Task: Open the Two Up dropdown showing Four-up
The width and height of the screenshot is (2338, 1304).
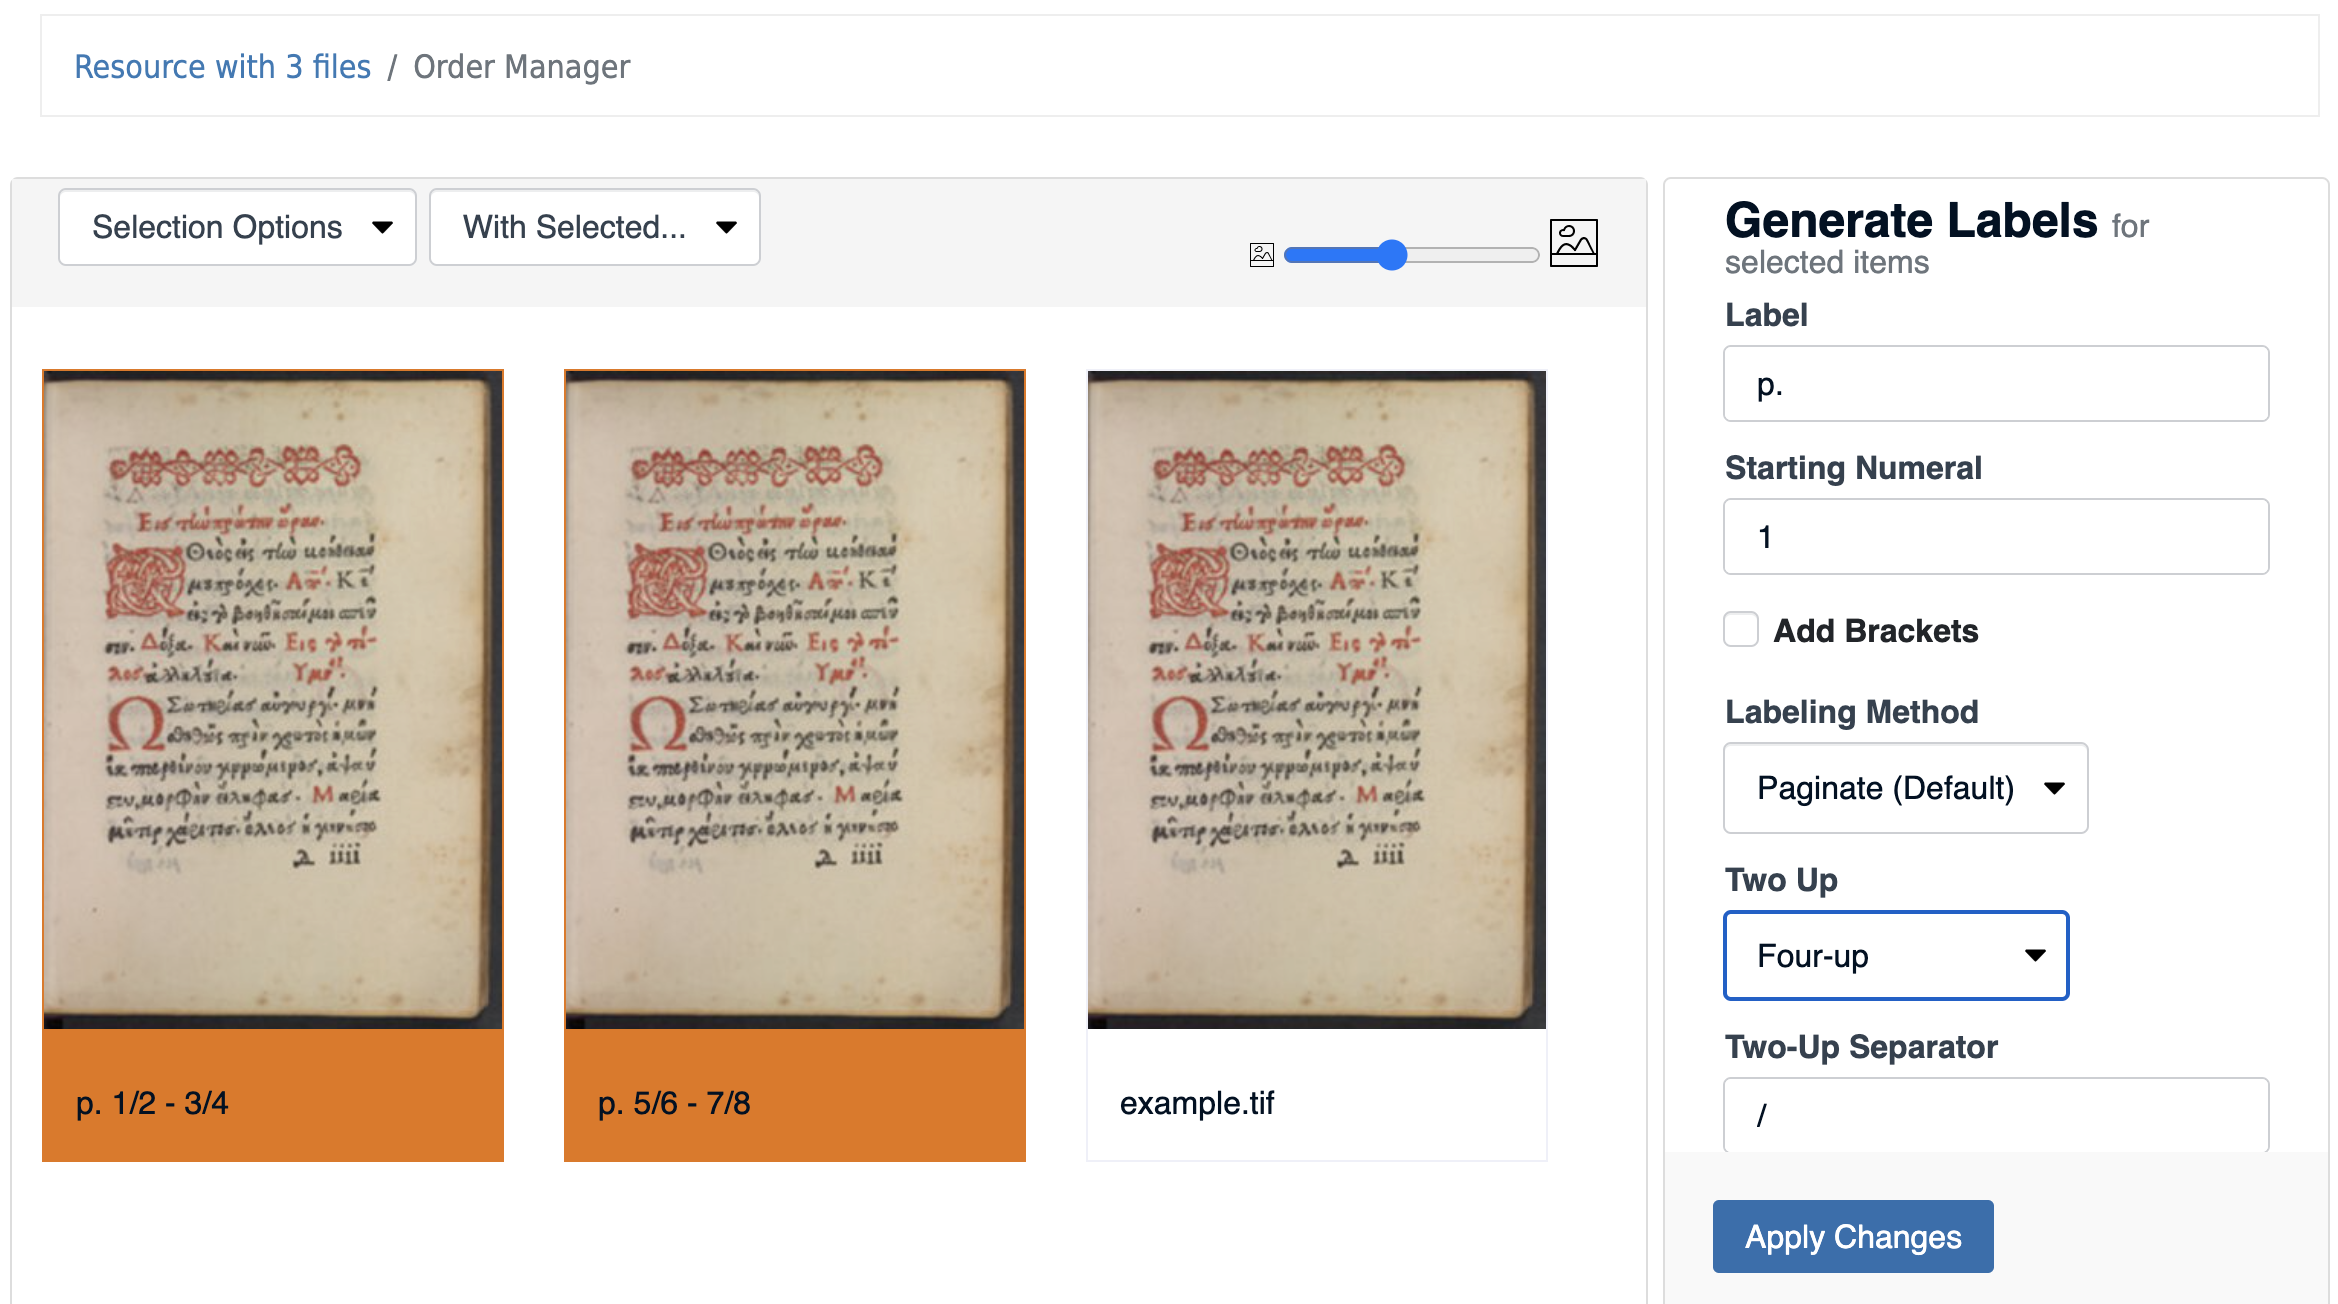Action: (1895, 956)
